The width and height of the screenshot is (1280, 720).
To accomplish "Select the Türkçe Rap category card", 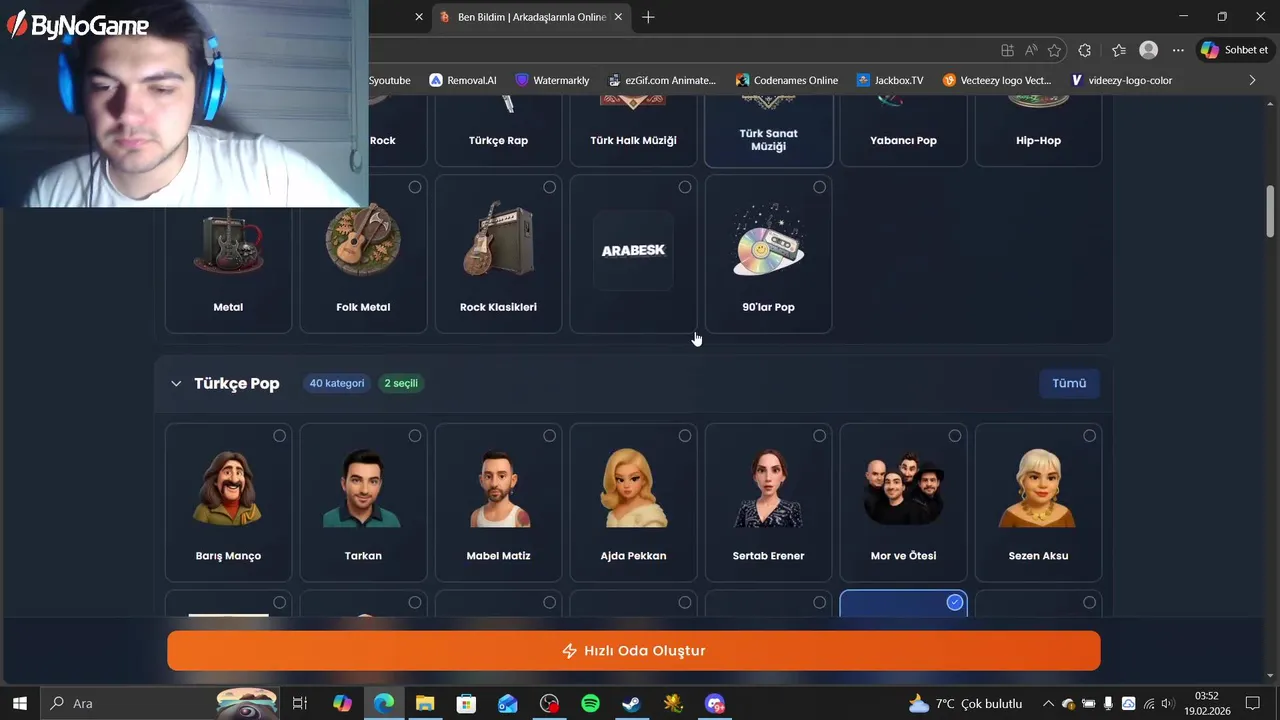I will (x=498, y=130).
